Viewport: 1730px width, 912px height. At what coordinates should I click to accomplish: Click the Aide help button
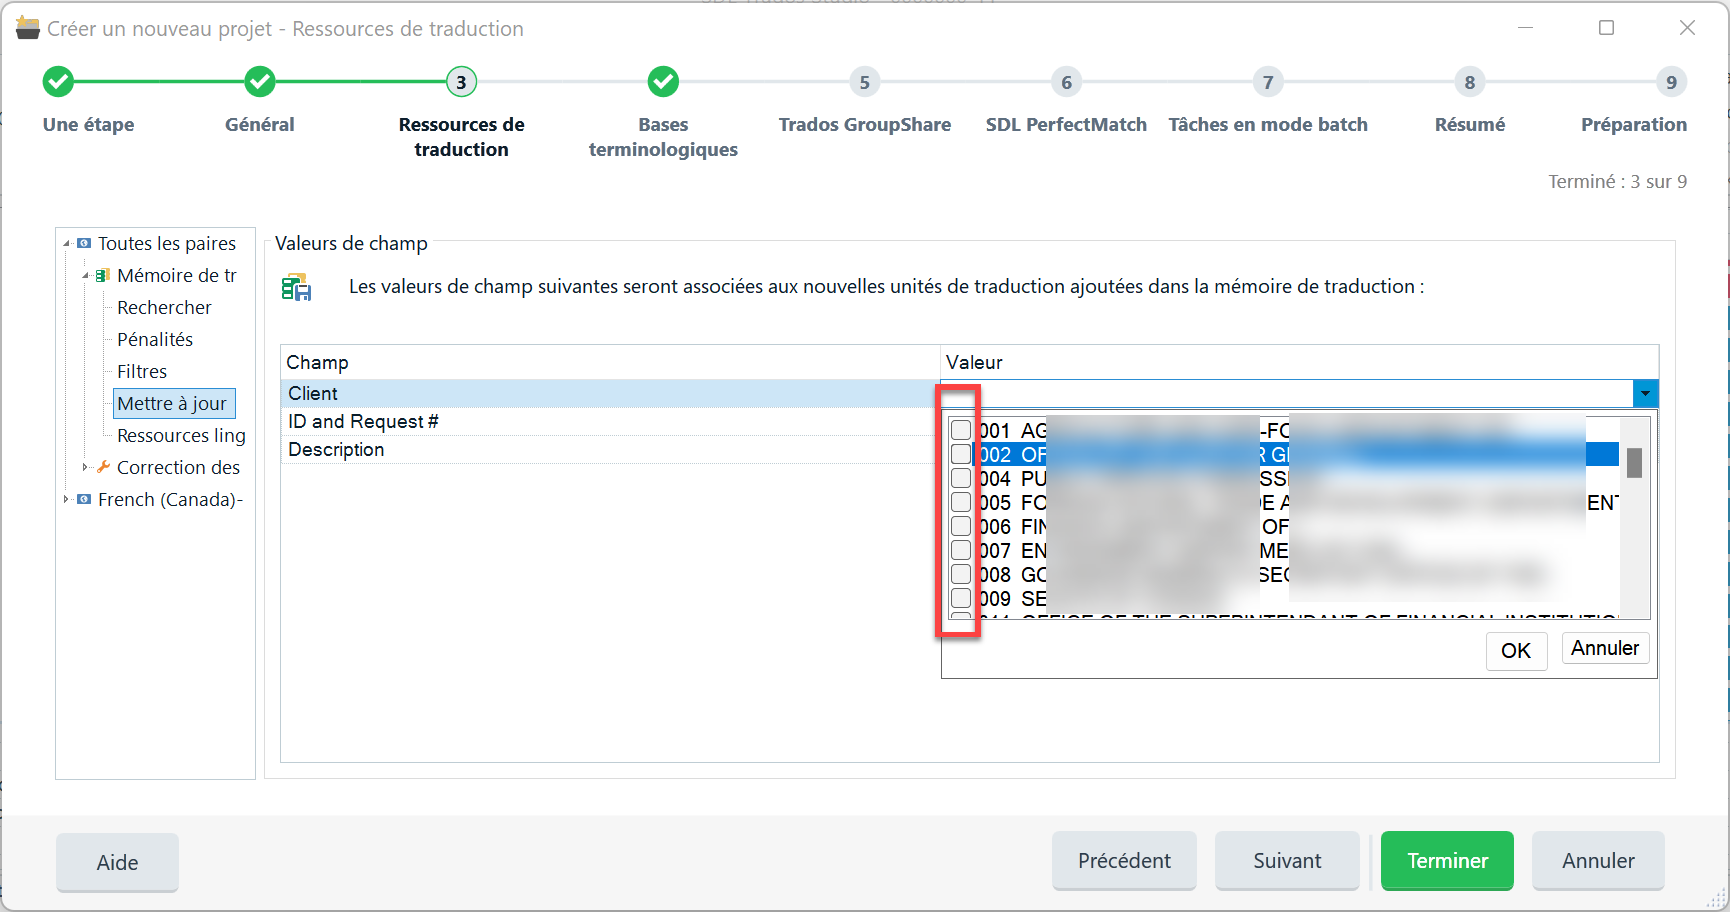(117, 862)
